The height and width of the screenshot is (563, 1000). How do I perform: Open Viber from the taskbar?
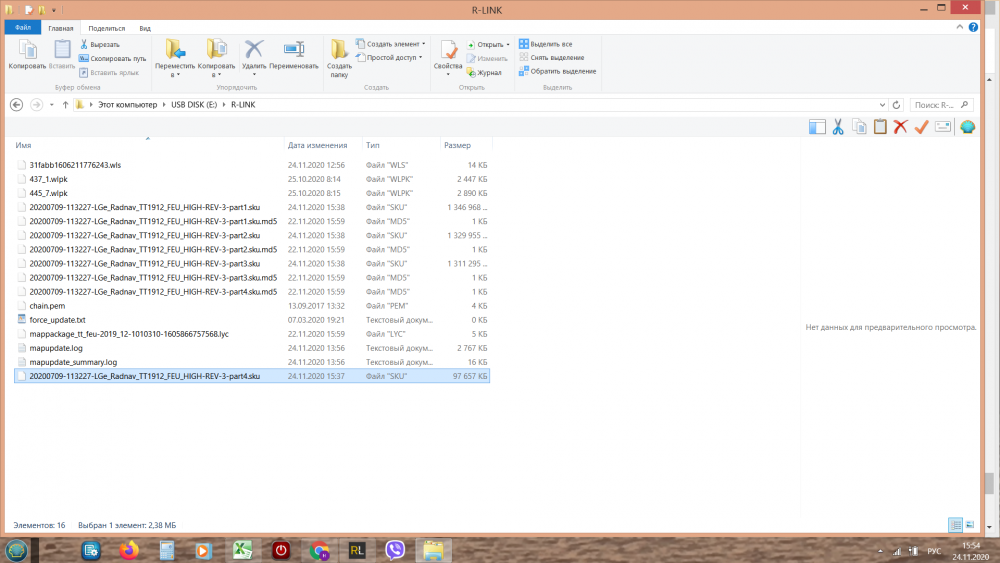pos(395,550)
